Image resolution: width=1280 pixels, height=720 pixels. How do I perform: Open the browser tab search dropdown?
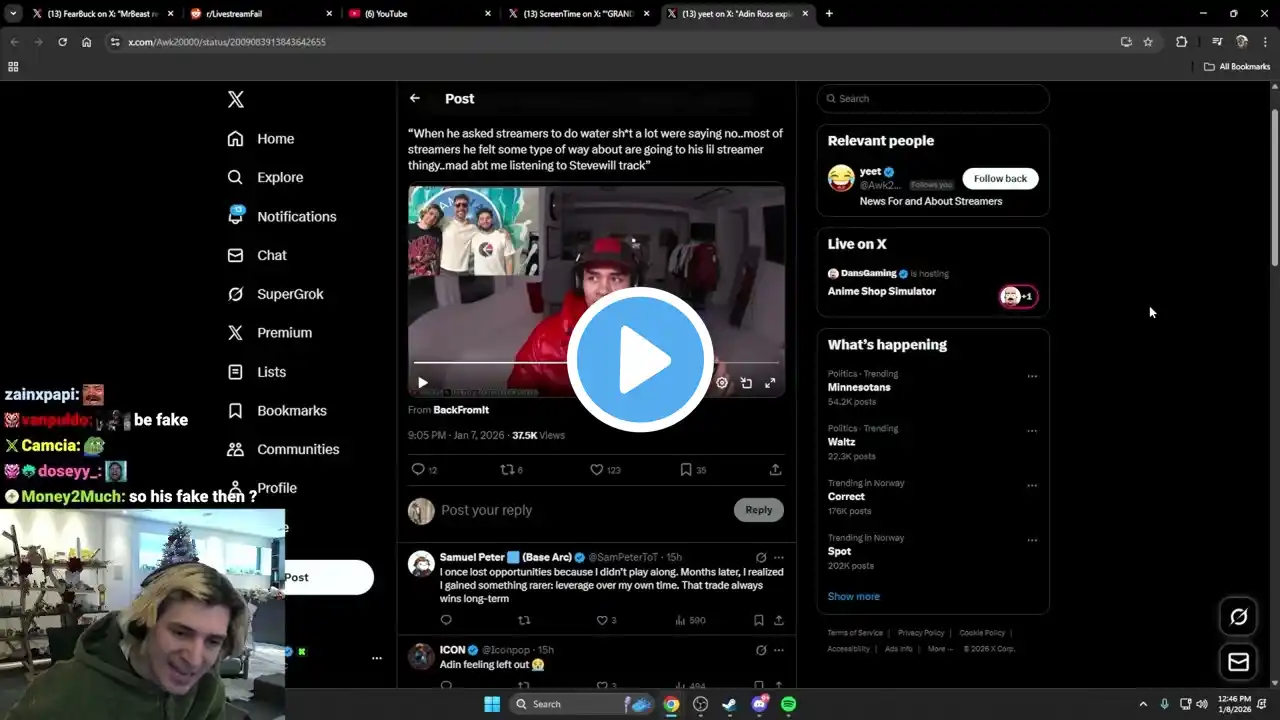(13, 14)
